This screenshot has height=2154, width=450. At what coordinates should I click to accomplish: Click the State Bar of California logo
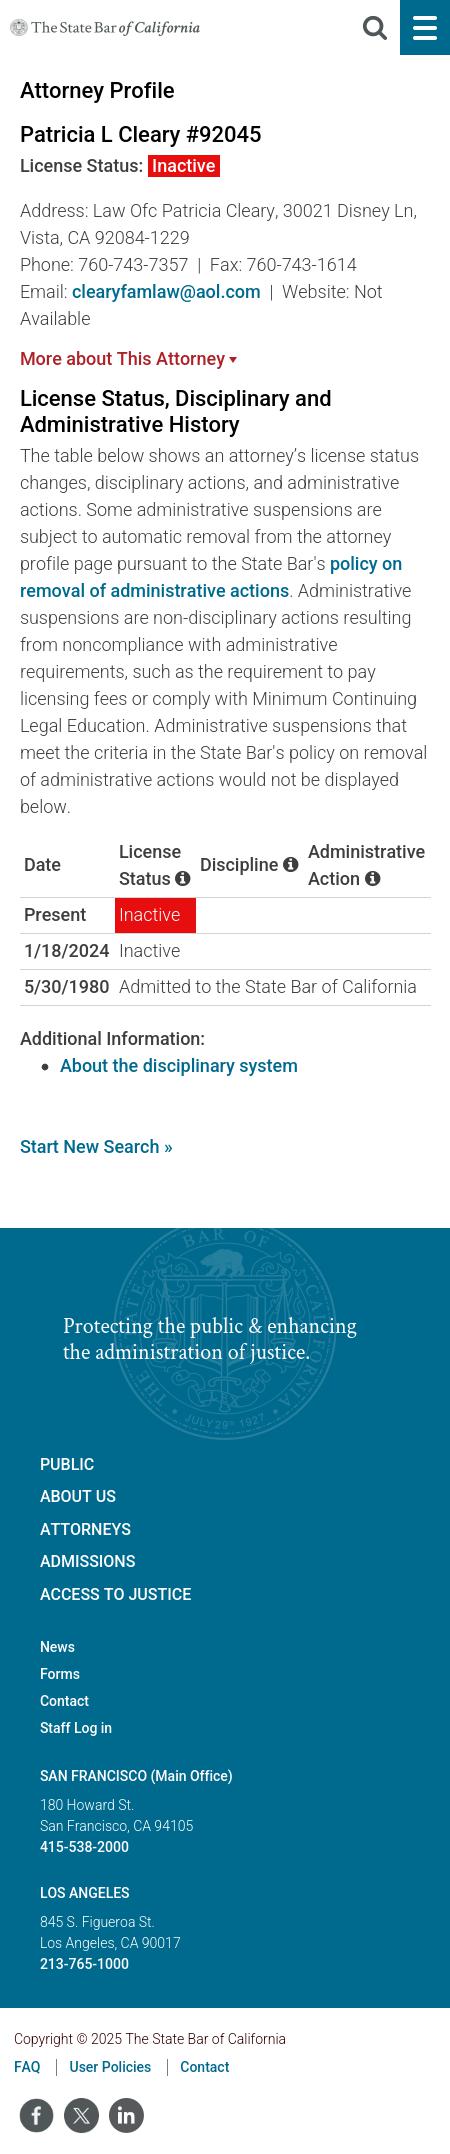[x=105, y=28]
